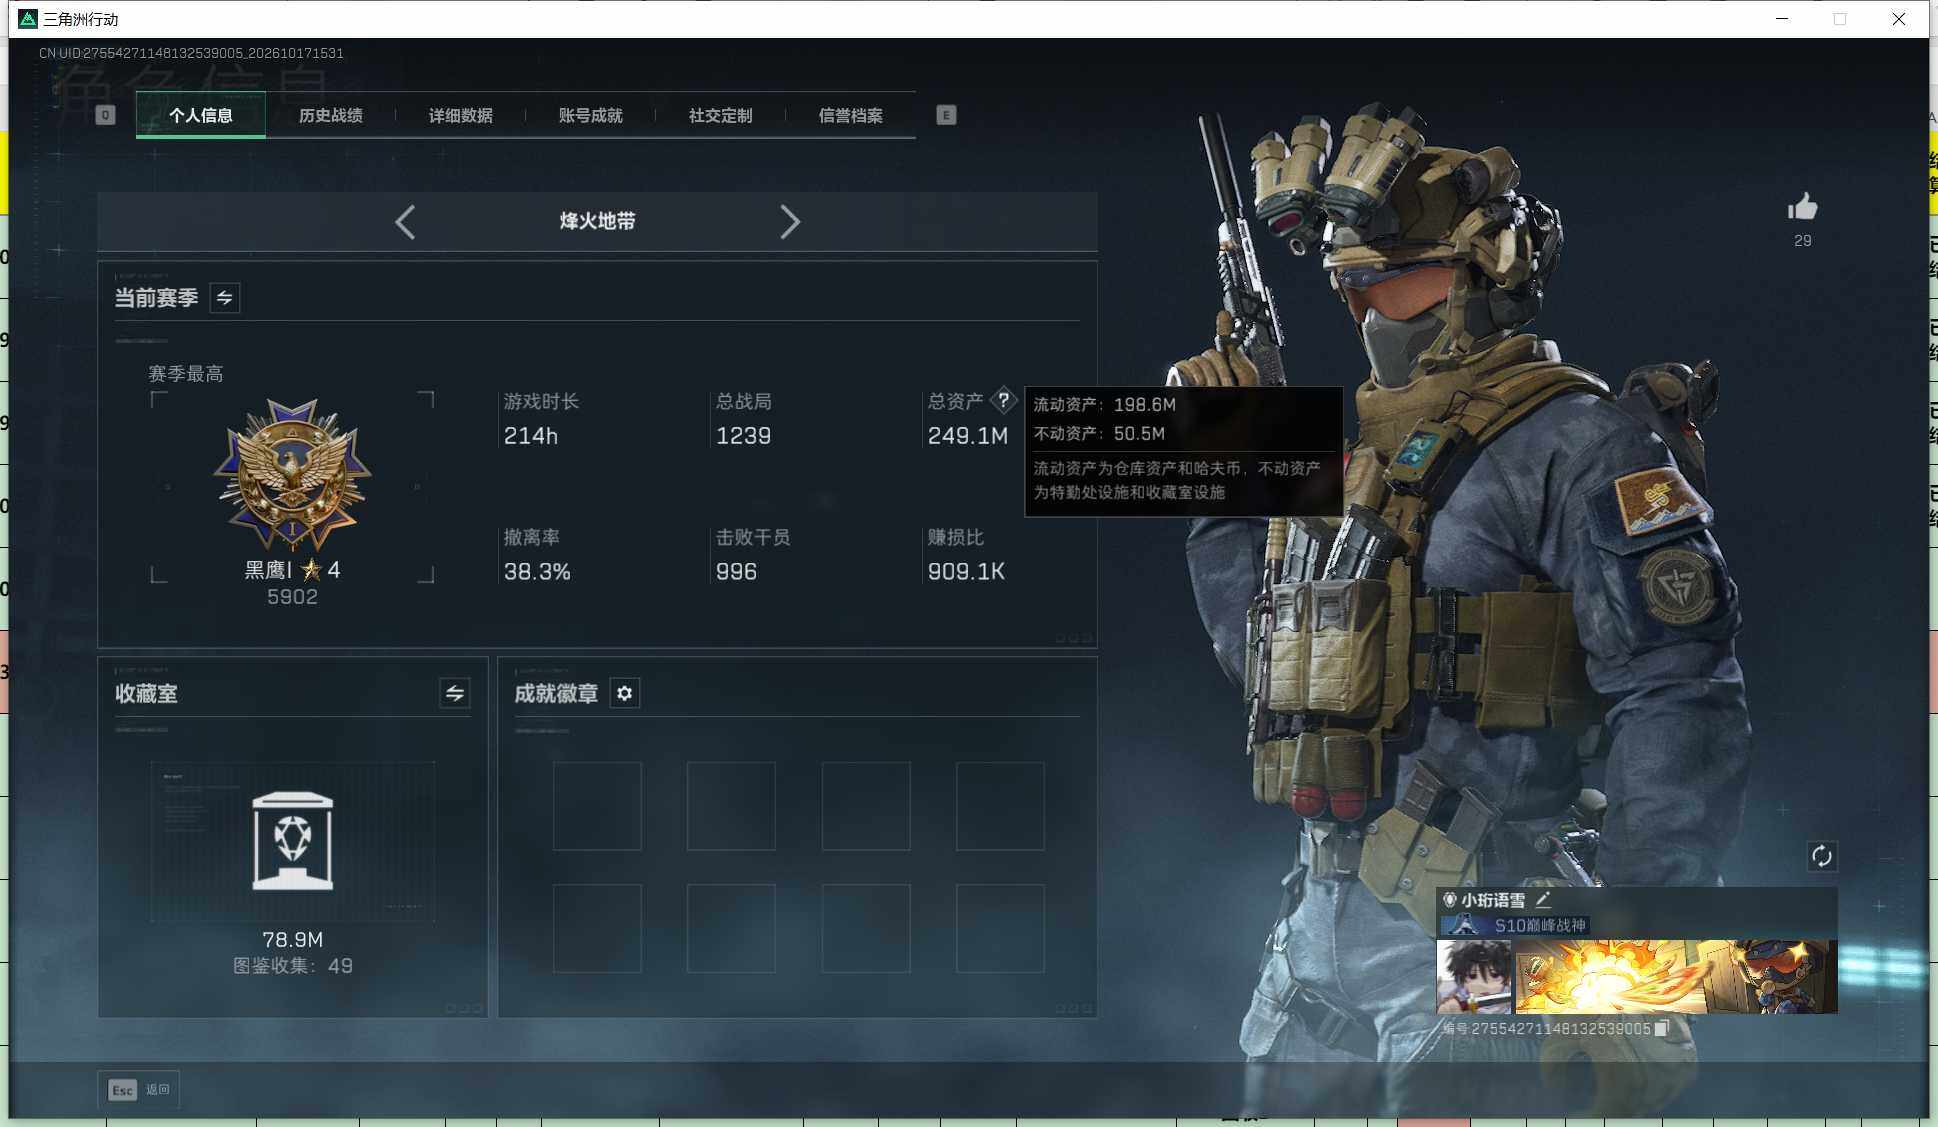
Task: Click the 黑鹰 rank badge emblem
Action: [x=292, y=474]
